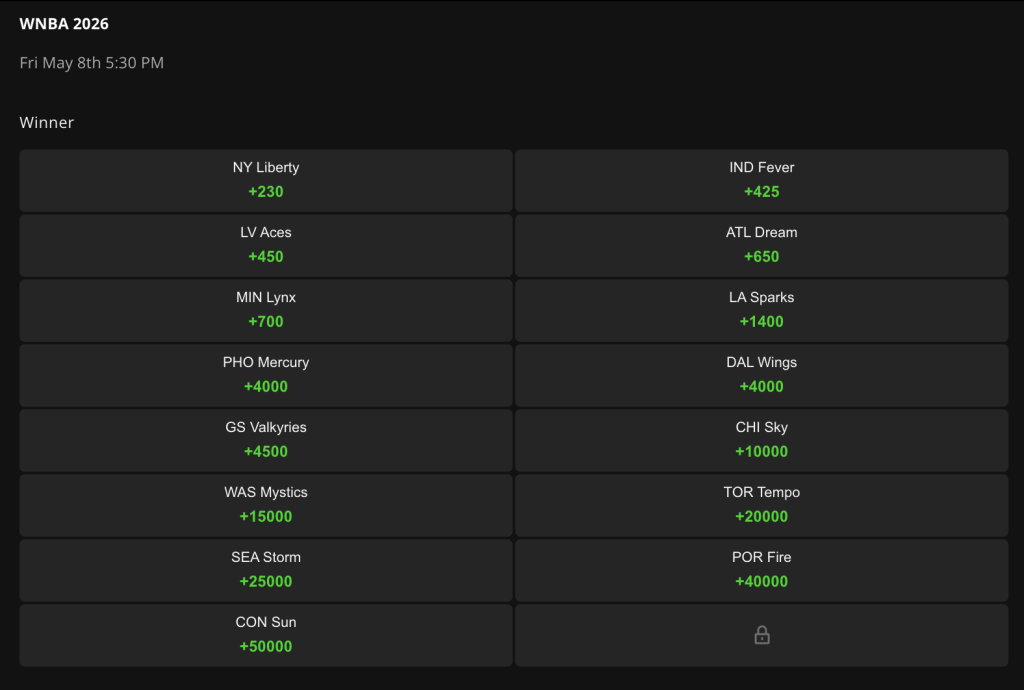The image size is (1024, 690).
Task: Add GS Valkyries +4500 to betslip
Action: tap(266, 441)
